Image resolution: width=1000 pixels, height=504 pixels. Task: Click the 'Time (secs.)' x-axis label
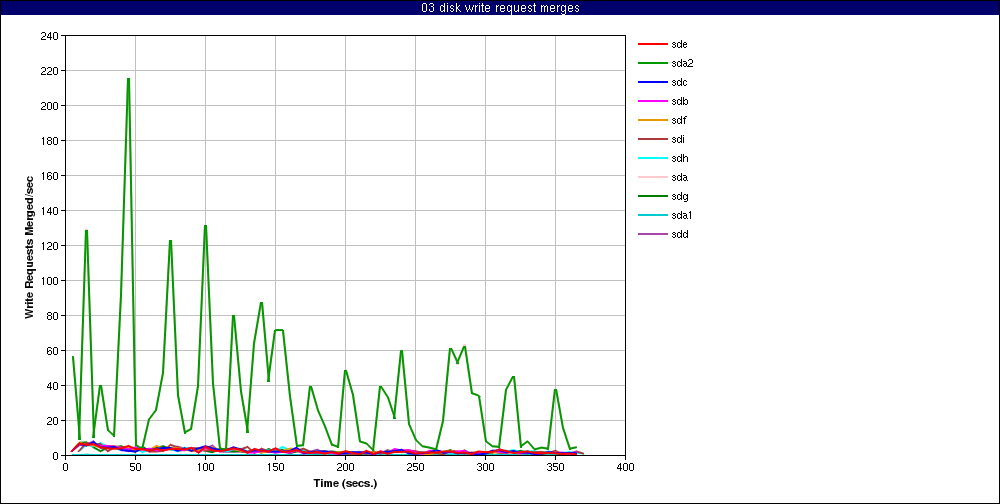tap(345, 483)
